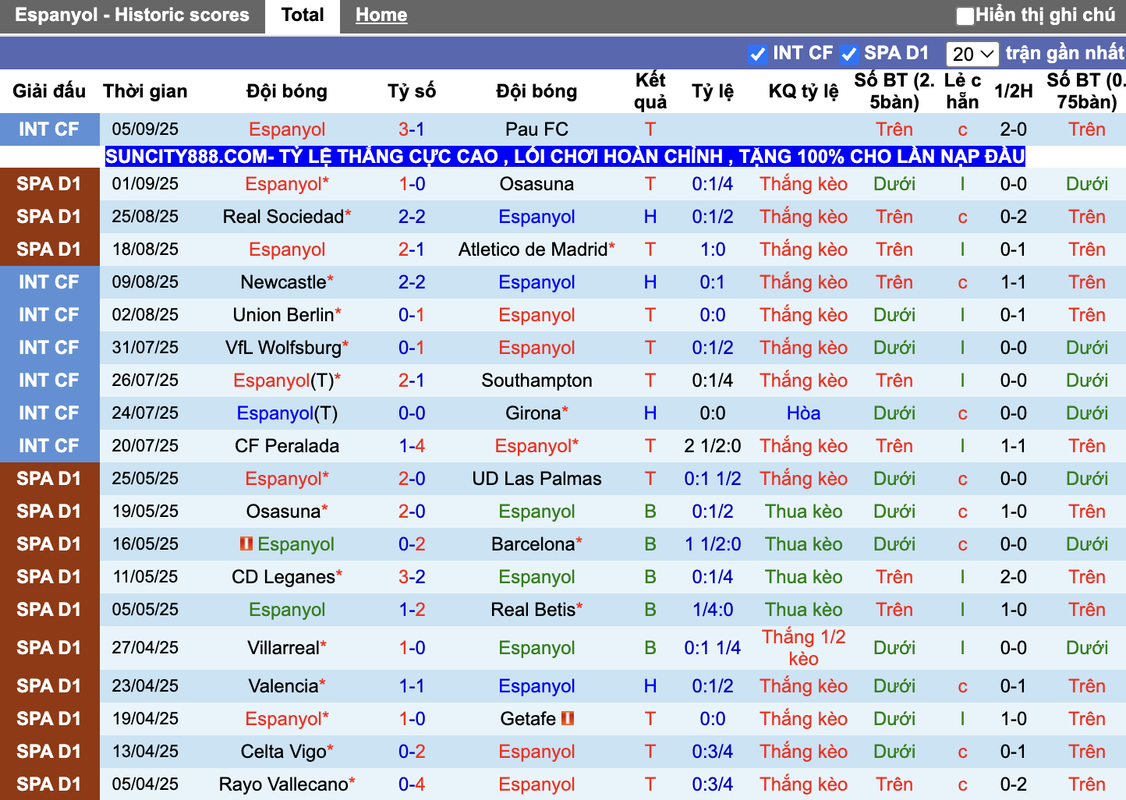The width and height of the screenshot is (1126, 800).
Task: Click the Girona* team name
Action: 536,413
